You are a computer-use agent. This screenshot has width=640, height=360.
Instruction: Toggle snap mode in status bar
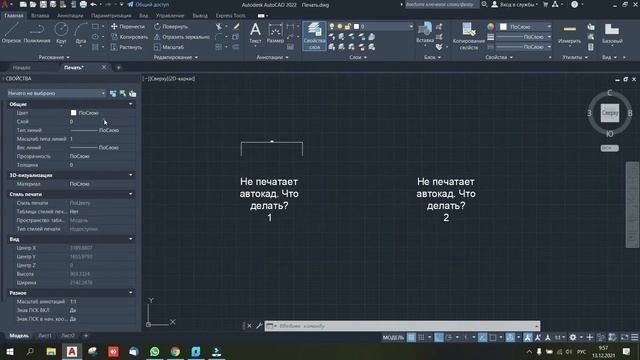click(421, 338)
